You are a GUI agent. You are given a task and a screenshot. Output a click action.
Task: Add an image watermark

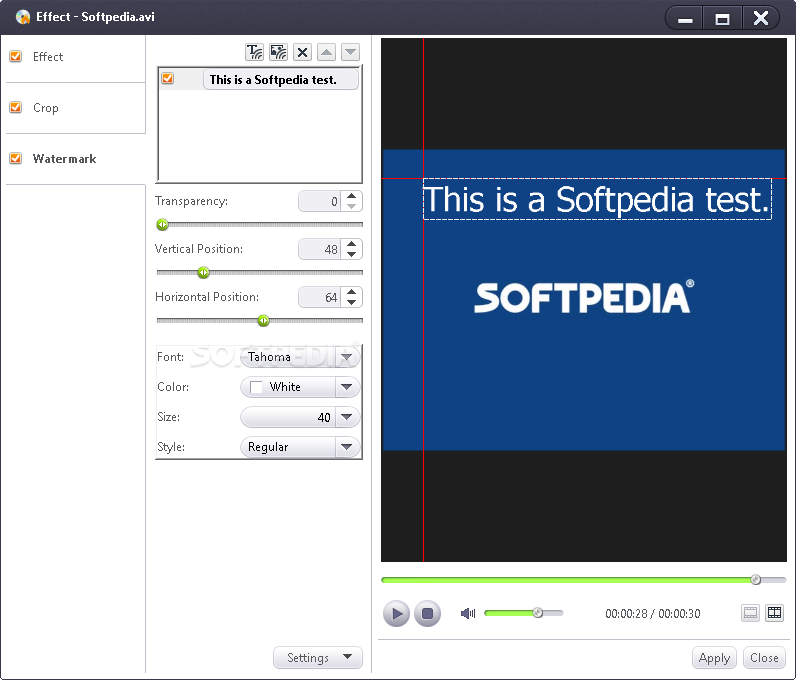278,52
